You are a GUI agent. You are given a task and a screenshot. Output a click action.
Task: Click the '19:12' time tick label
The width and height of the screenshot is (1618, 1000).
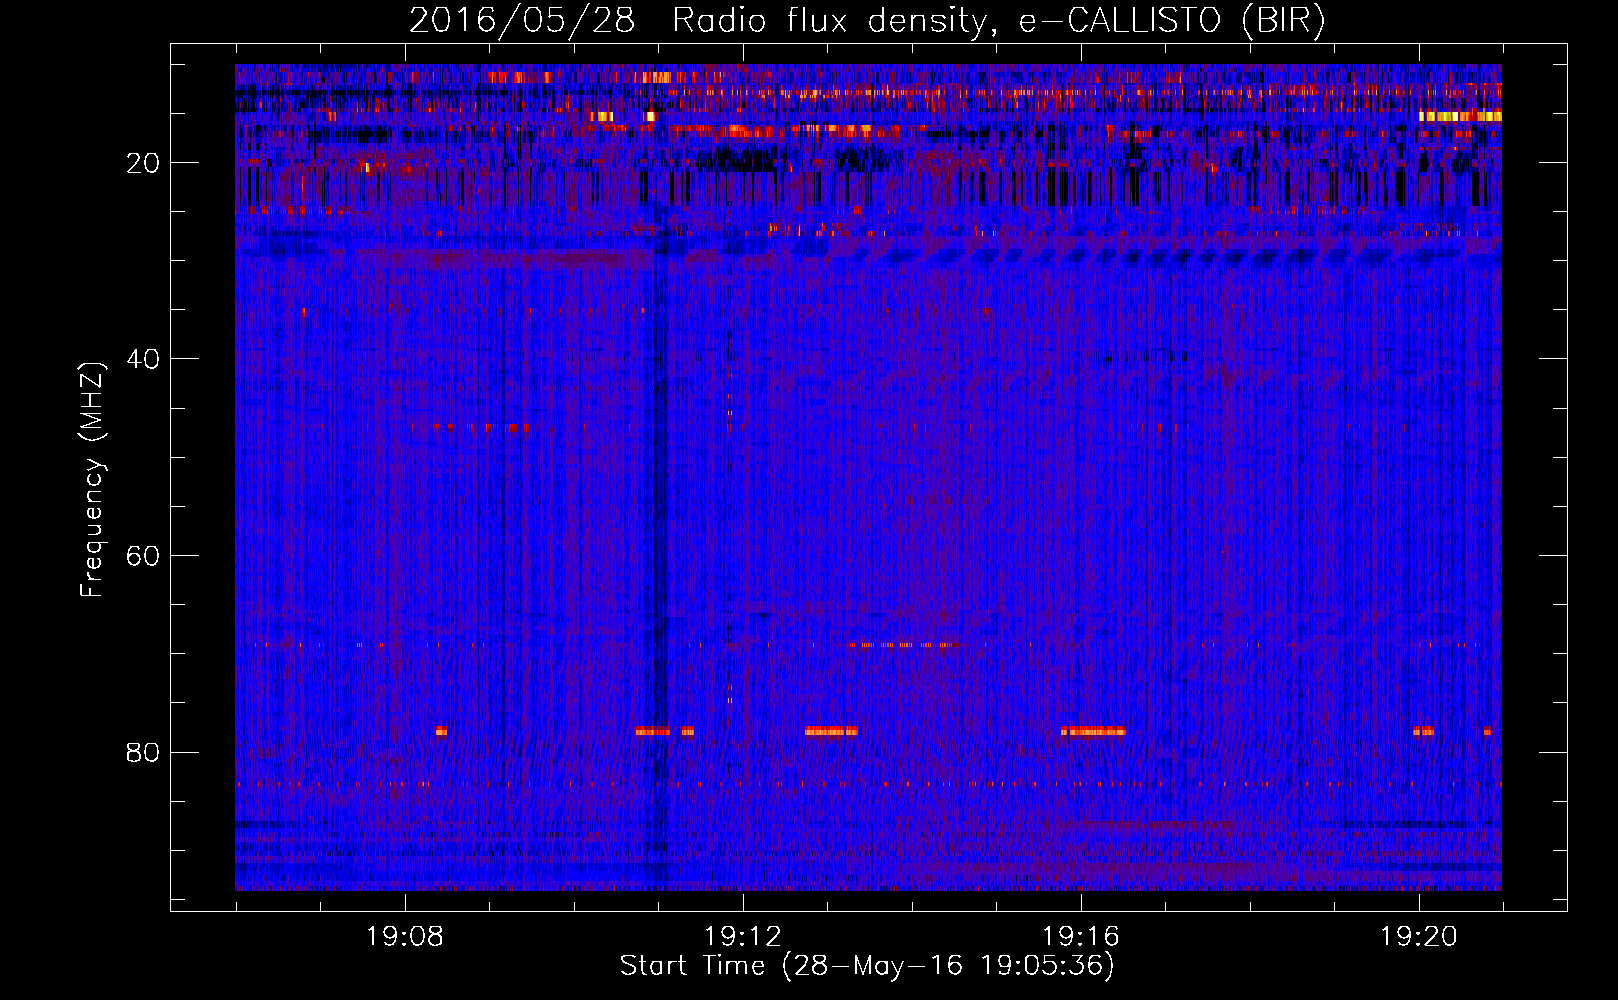tap(743, 937)
